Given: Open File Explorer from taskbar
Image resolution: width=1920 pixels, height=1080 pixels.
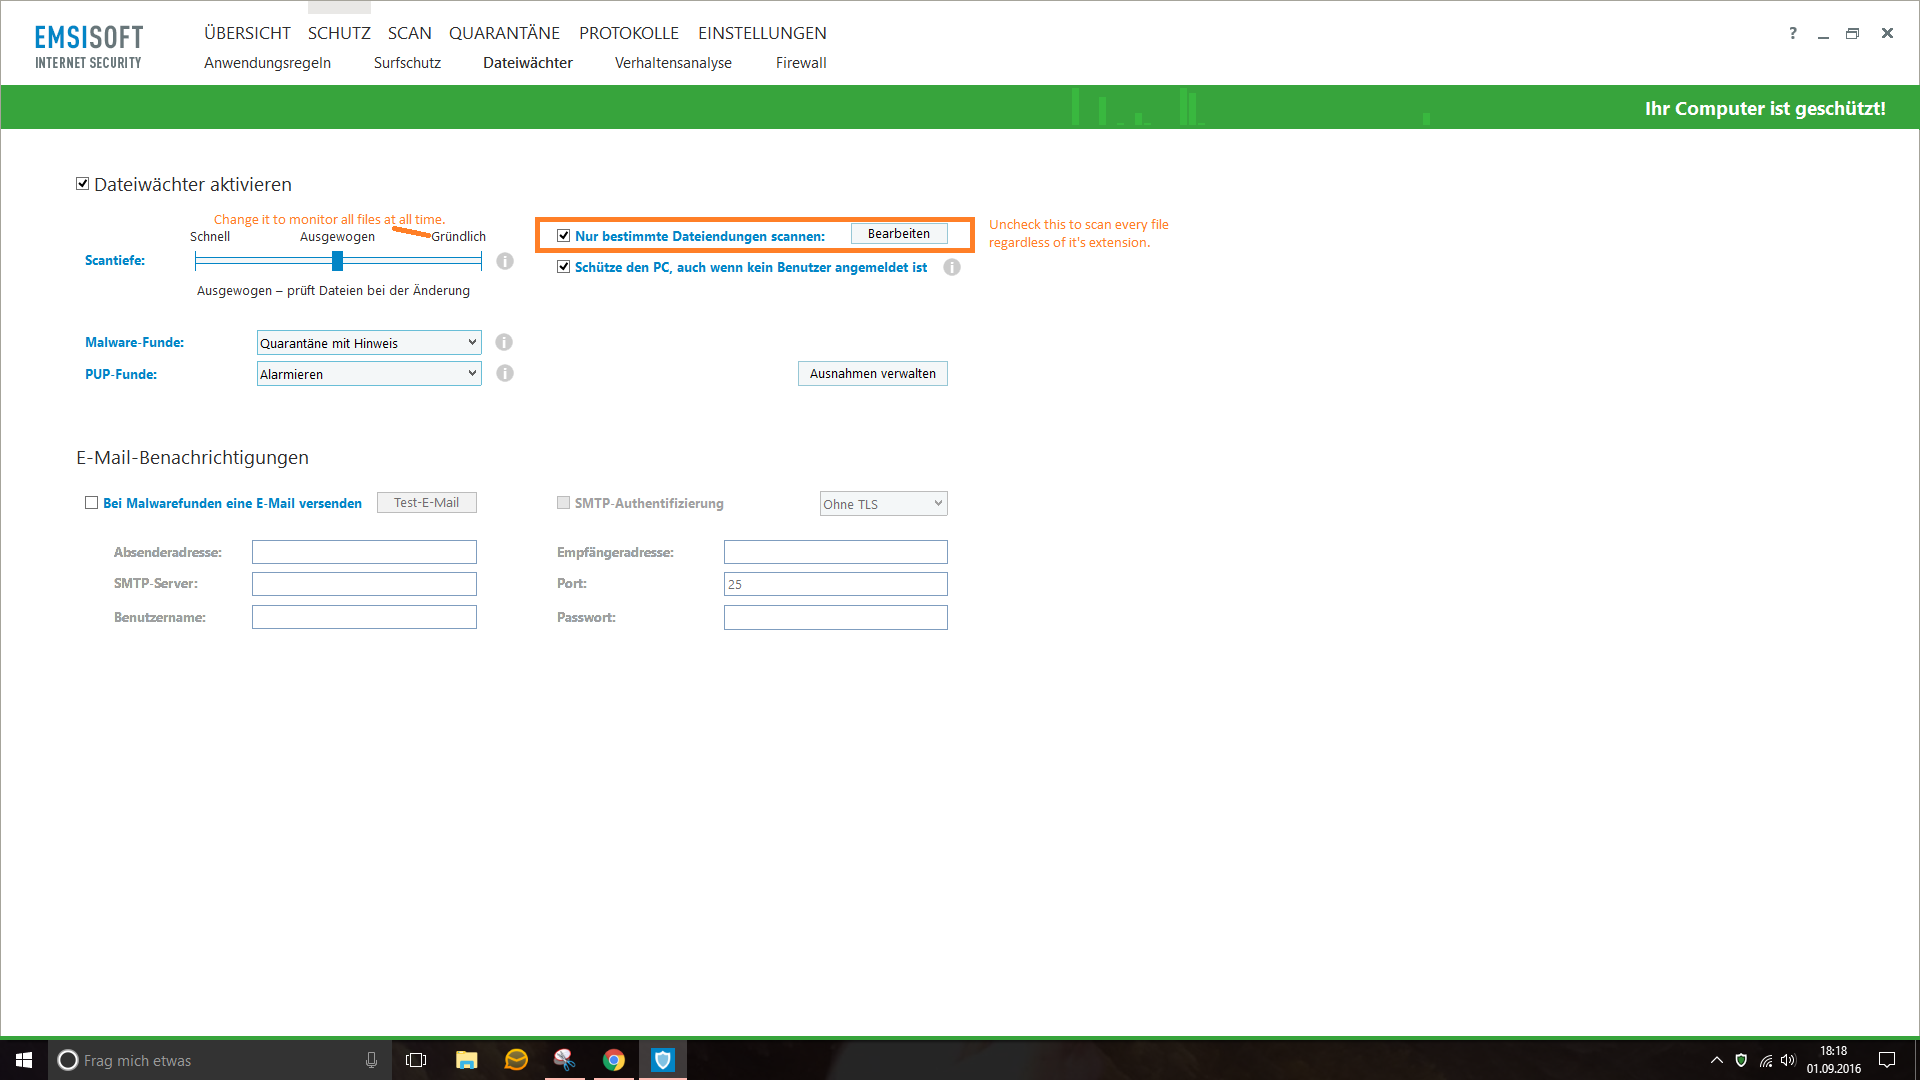Looking at the screenshot, I should point(466,1060).
